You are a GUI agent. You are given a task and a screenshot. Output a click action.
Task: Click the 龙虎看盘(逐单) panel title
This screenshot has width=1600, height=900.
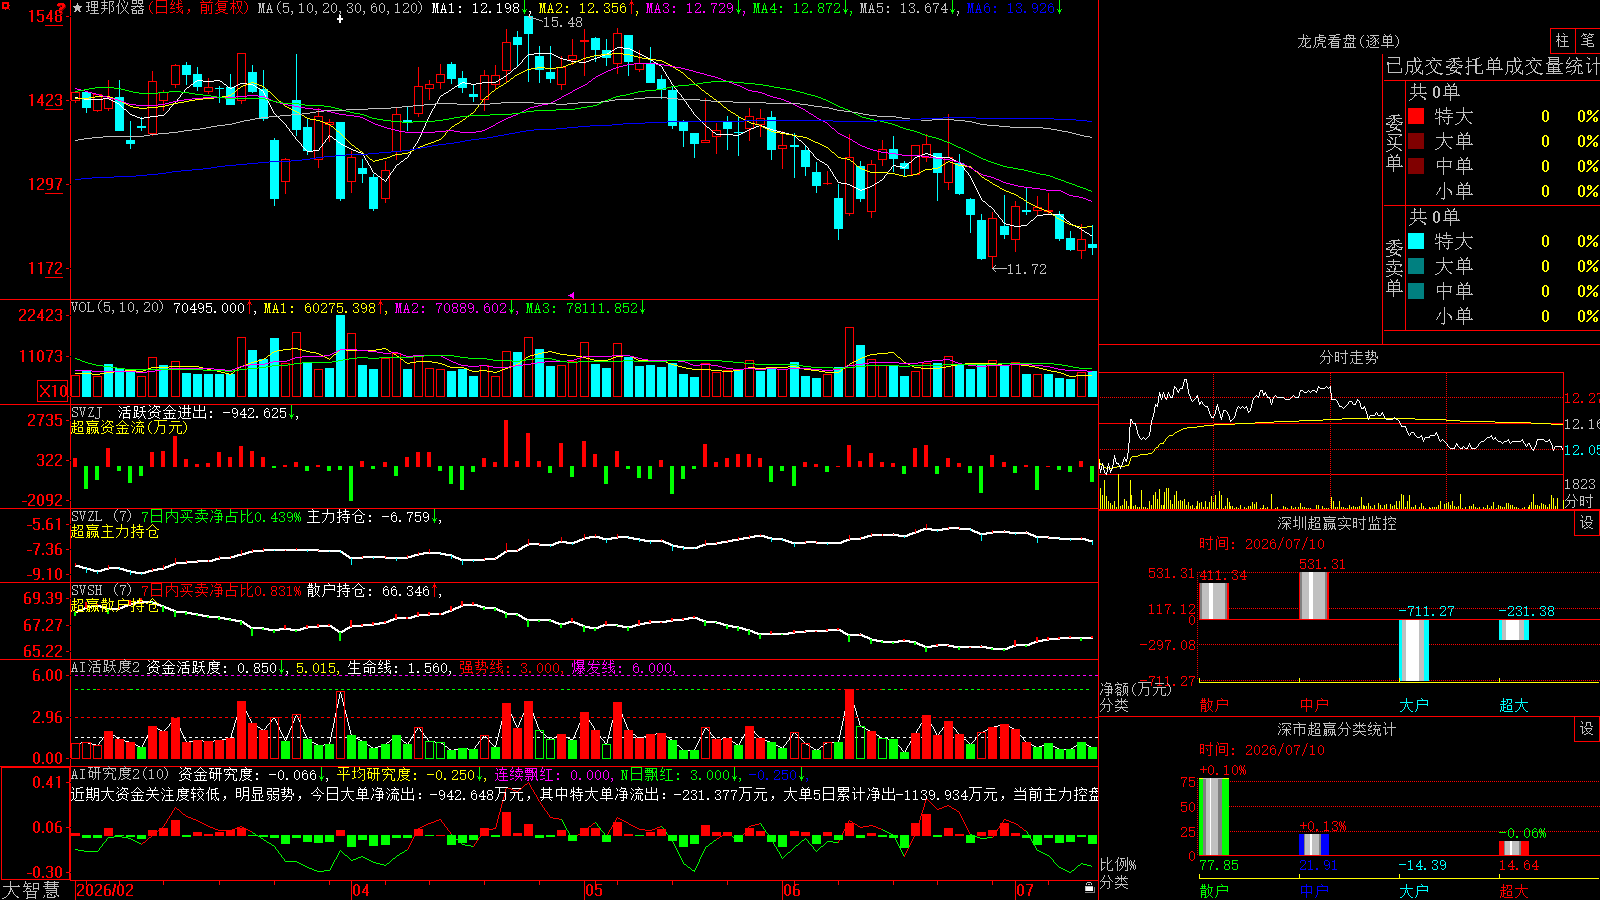tap(1348, 41)
